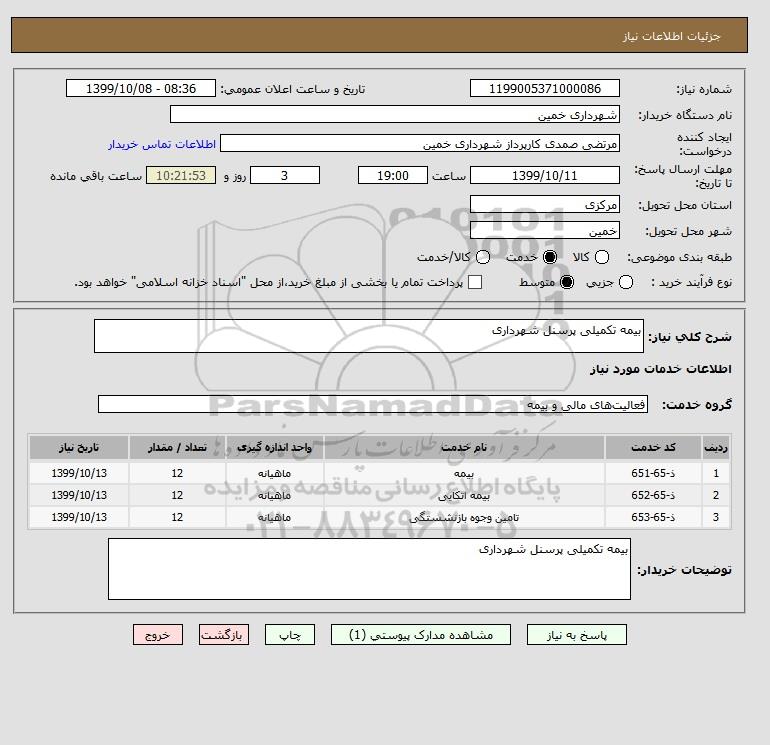Click the واحد اندازه گیری column header
The width and height of the screenshot is (770, 745).
tap(275, 447)
